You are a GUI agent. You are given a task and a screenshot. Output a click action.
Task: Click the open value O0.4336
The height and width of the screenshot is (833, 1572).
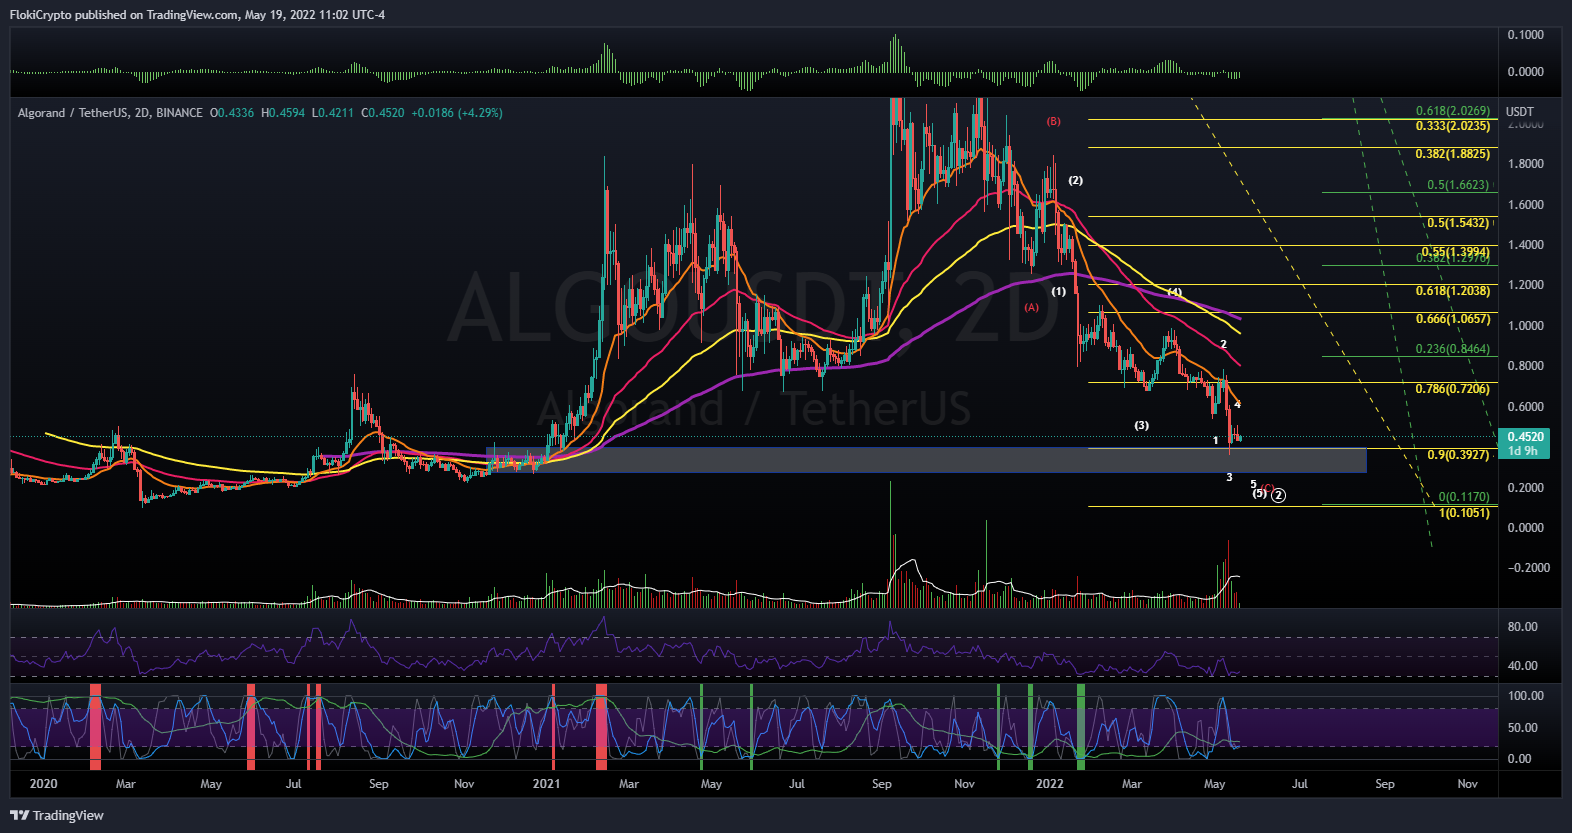[x=232, y=113]
